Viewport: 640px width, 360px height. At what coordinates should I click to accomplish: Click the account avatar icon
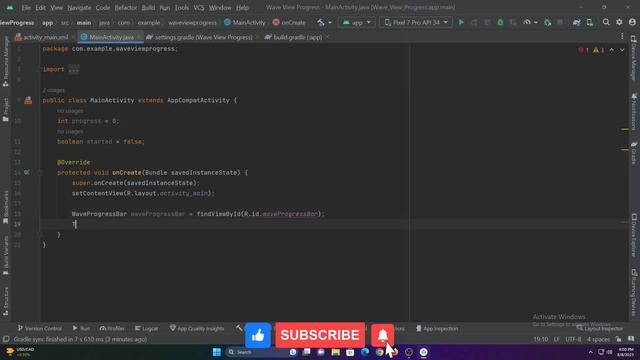tap(632, 22)
